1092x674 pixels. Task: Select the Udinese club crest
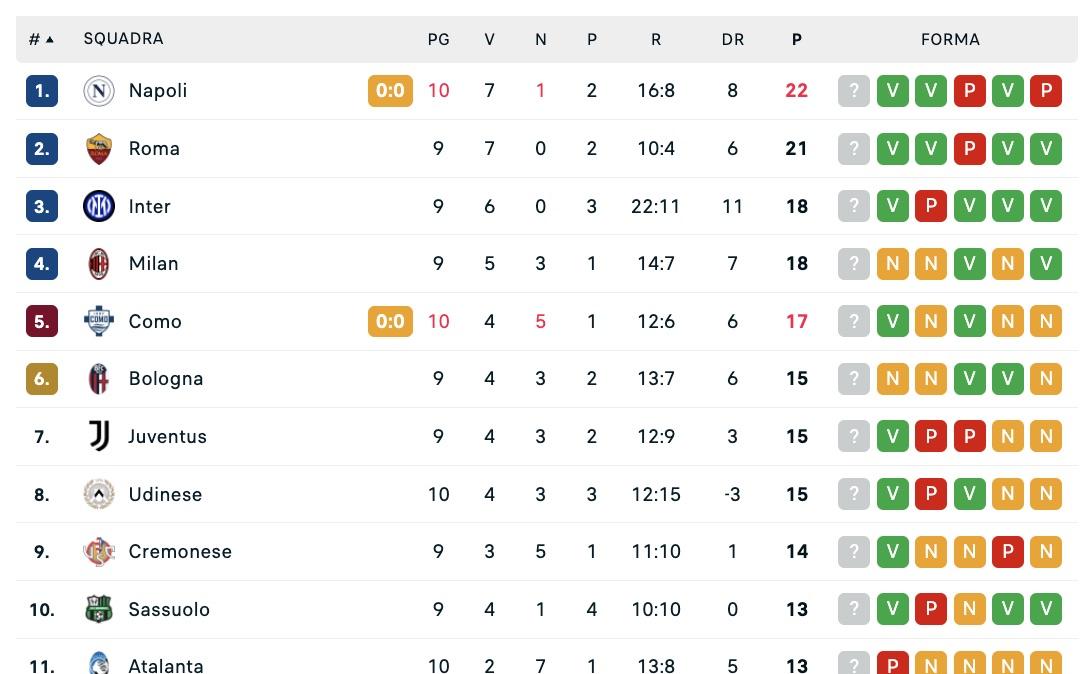(x=99, y=494)
